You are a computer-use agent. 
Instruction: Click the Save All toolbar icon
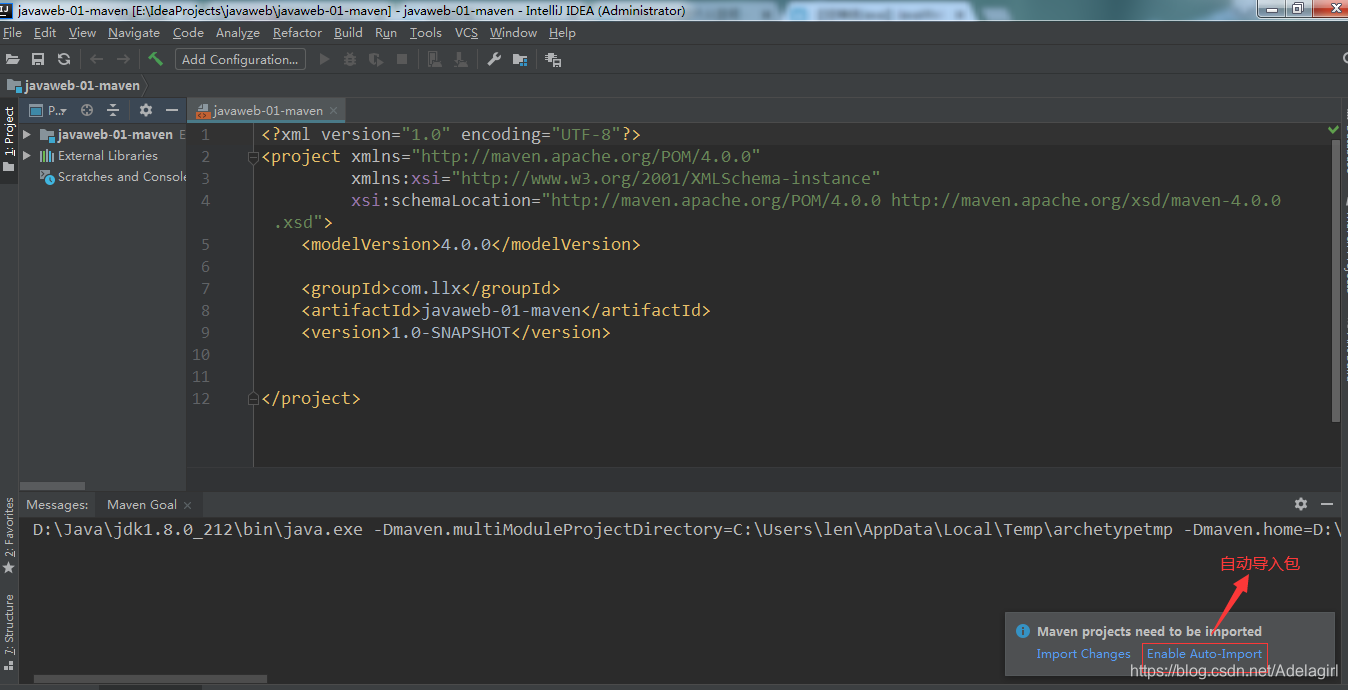coord(38,59)
